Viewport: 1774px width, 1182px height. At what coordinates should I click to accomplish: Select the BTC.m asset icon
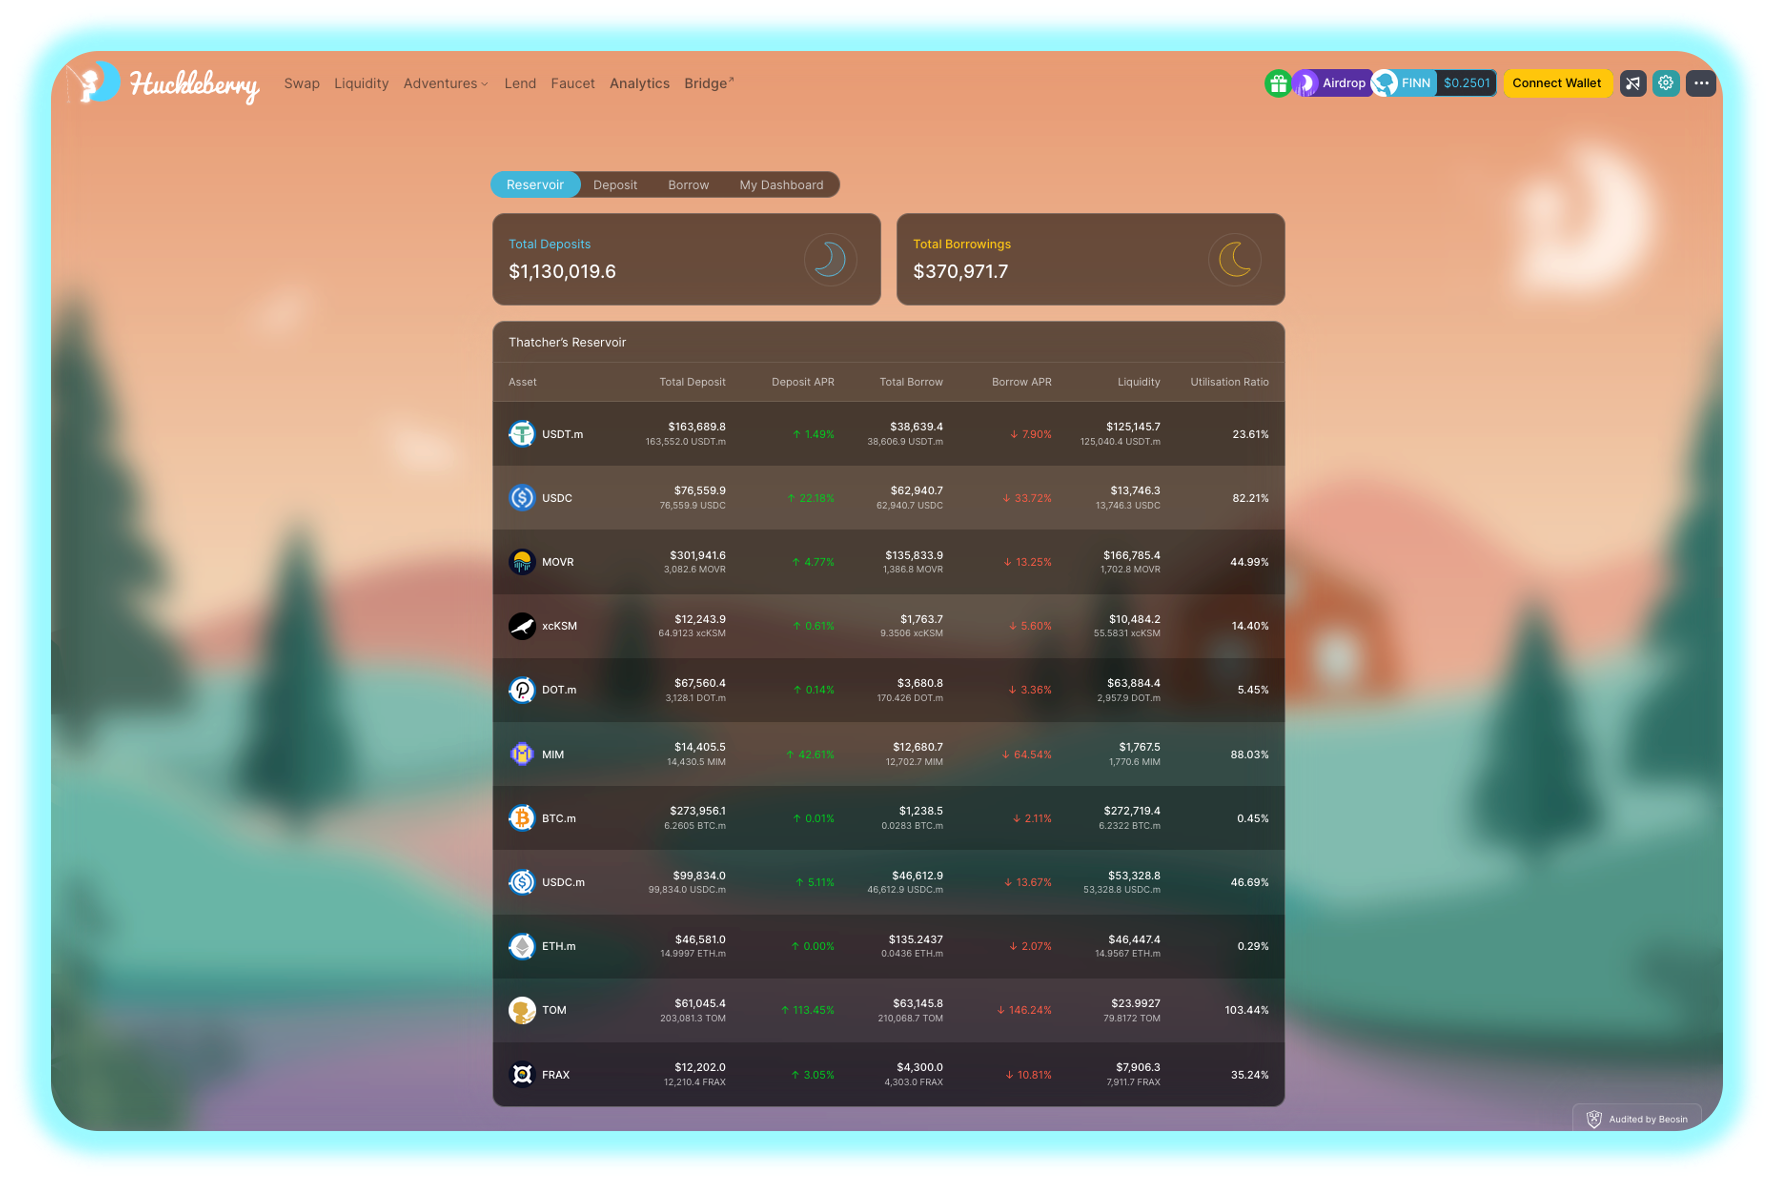tap(522, 818)
